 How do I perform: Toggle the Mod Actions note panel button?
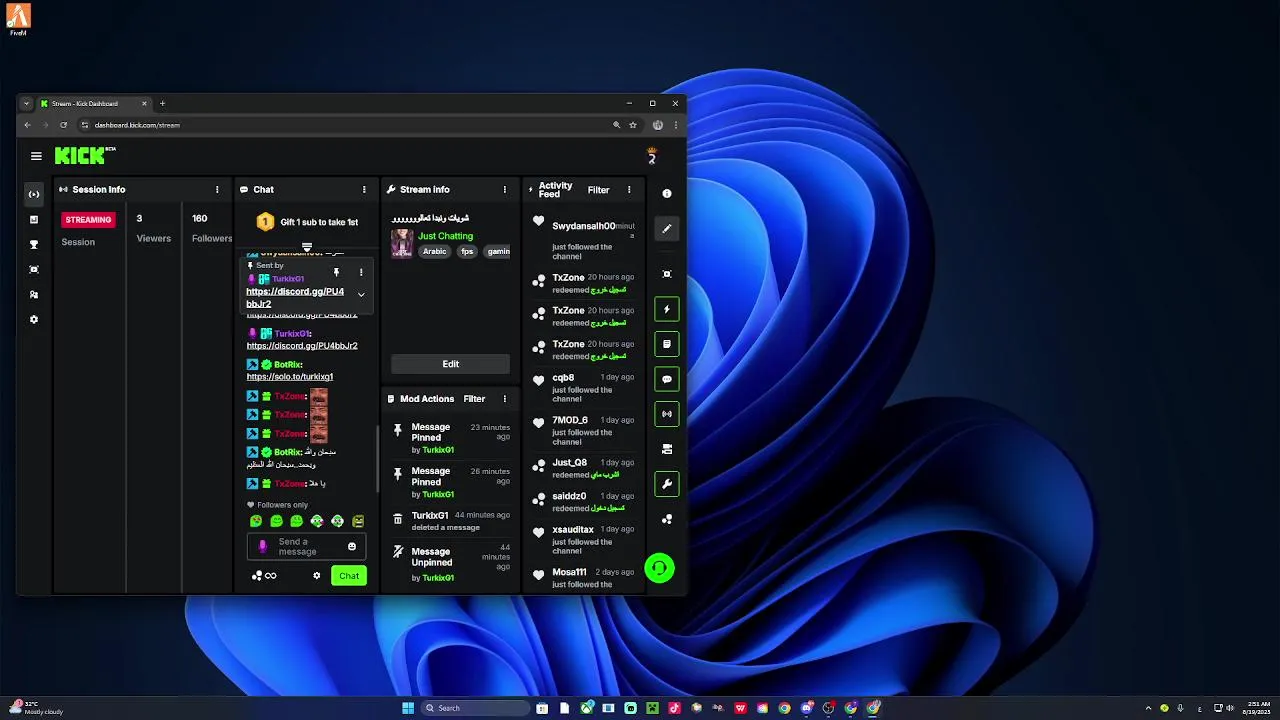[x=667, y=344]
